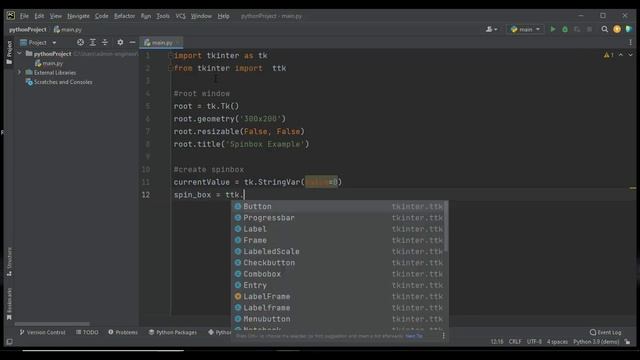Screen dimensions: 640x360
Task: Click the run with coverage icon
Action: click(577, 29)
